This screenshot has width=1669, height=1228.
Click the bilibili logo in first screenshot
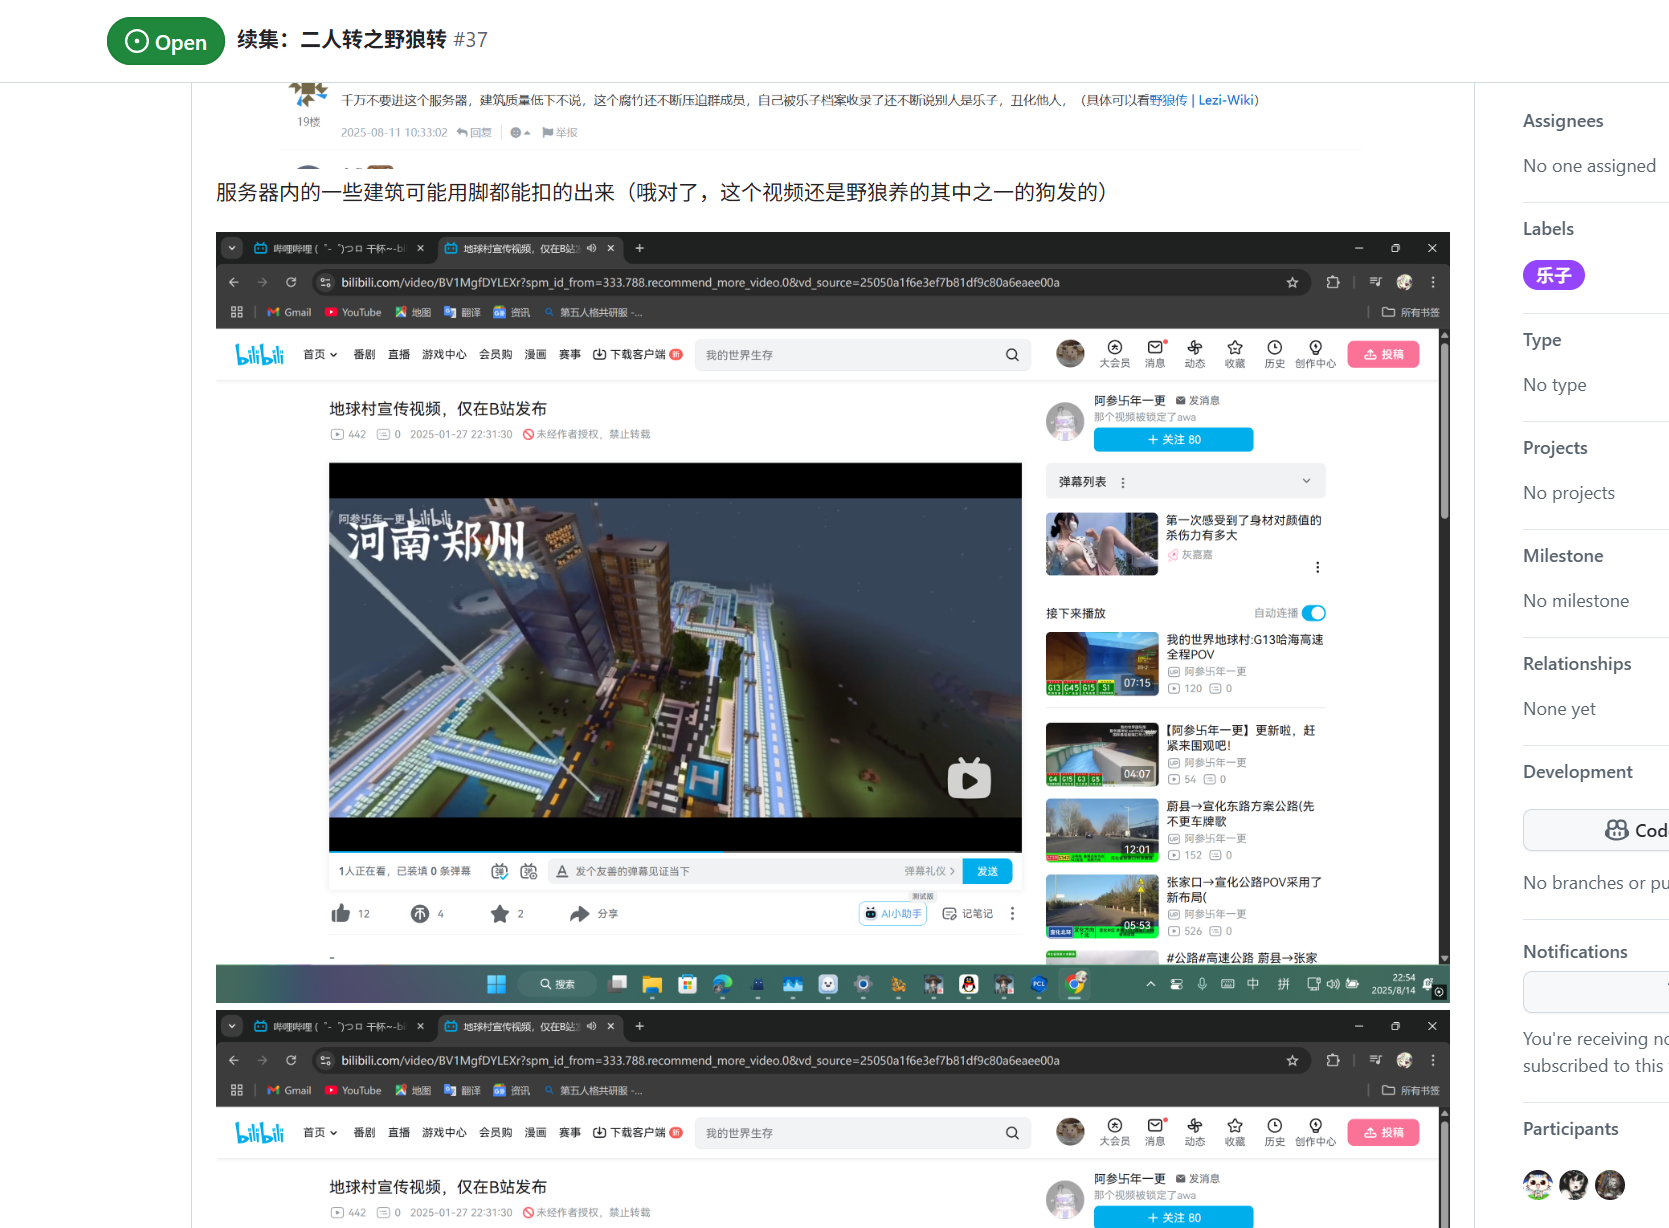click(x=259, y=355)
